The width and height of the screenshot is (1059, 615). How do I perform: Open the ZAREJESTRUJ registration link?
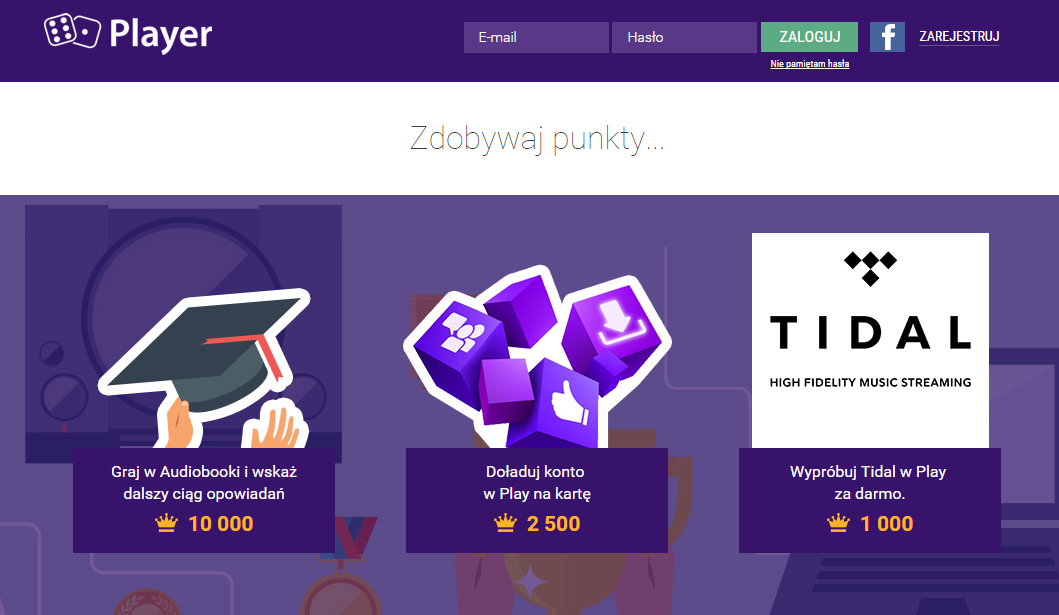[959, 36]
